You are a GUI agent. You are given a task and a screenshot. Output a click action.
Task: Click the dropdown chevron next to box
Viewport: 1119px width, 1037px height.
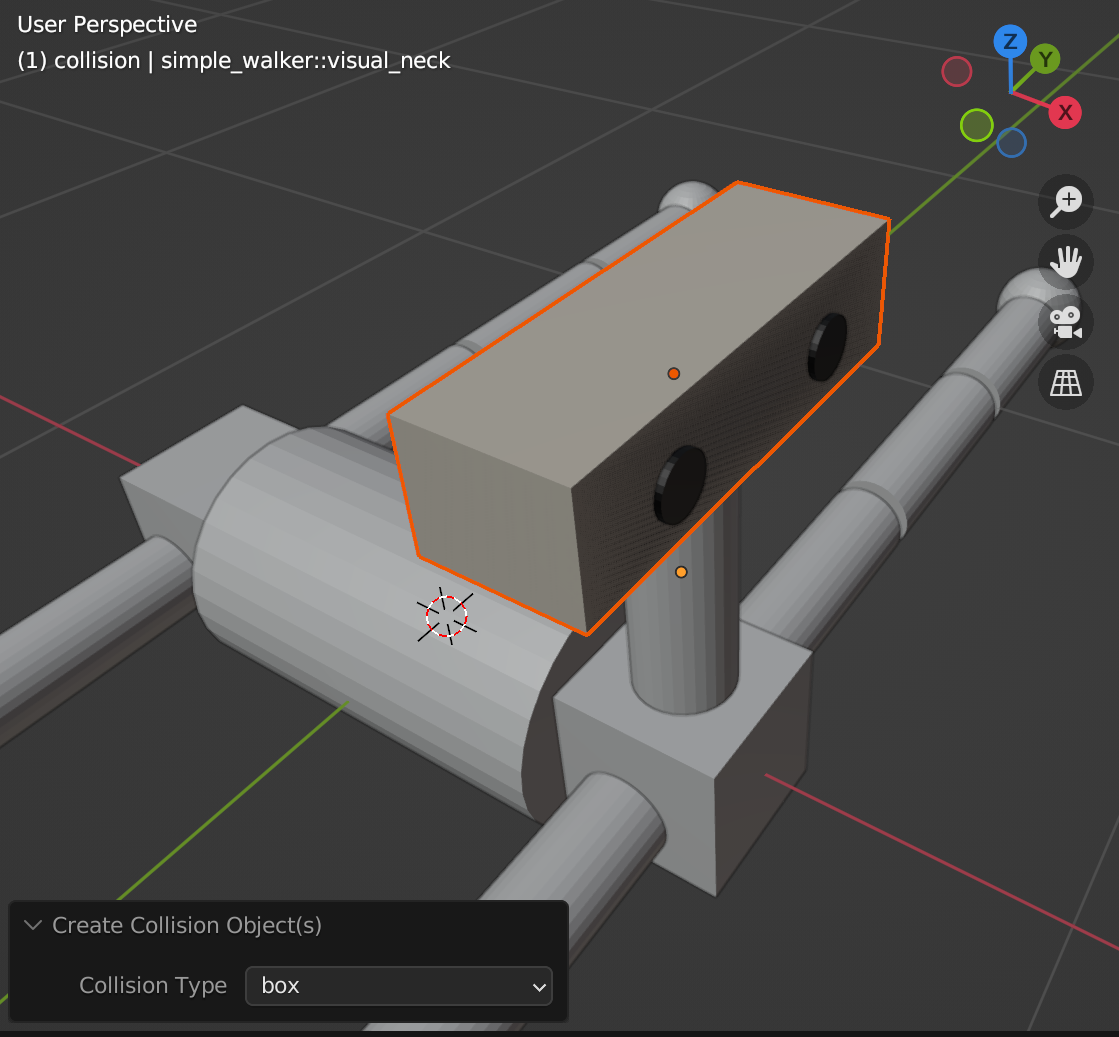point(536,985)
